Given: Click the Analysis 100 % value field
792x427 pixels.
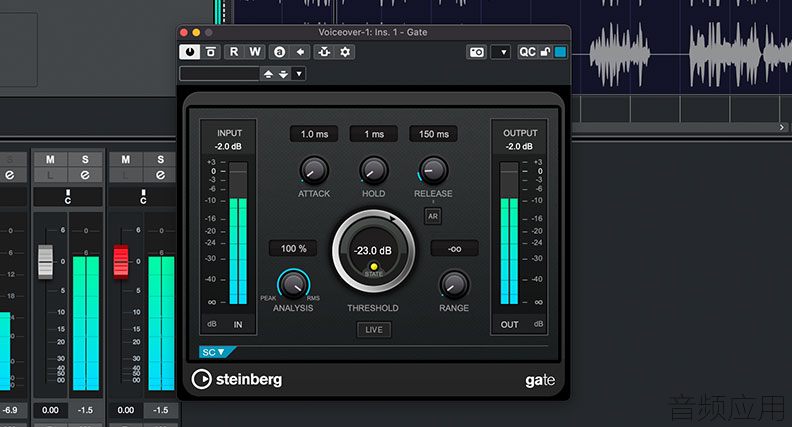Looking at the screenshot, I should (x=293, y=249).
